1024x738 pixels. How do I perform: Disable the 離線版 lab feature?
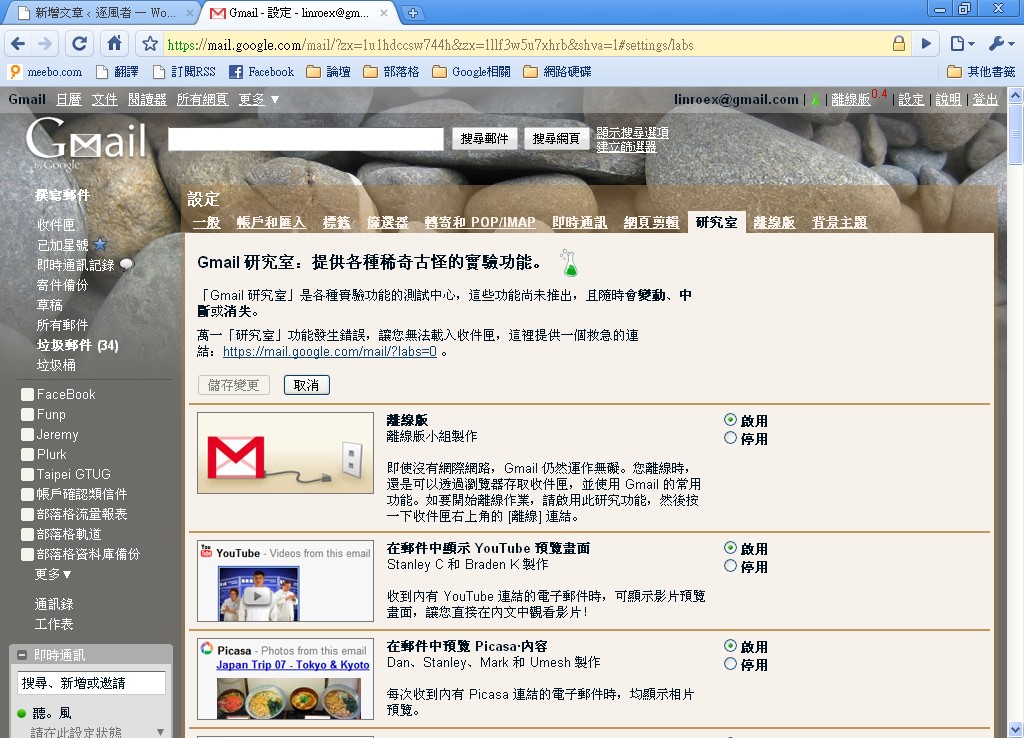(730, 438)
